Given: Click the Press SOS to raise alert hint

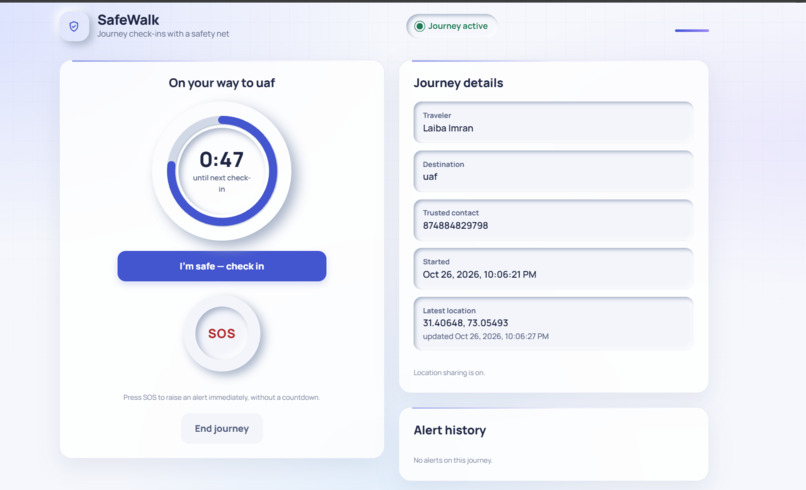Looking at the screenshot, I should (222, 397).
